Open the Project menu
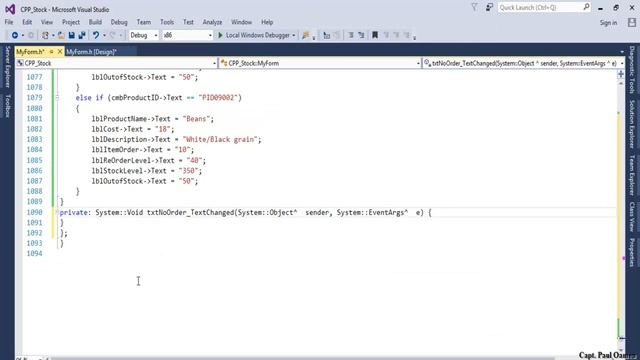 point(71,22)
